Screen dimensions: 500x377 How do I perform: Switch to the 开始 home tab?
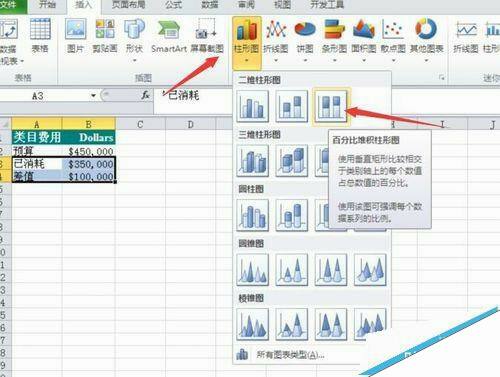click(48, 5)
